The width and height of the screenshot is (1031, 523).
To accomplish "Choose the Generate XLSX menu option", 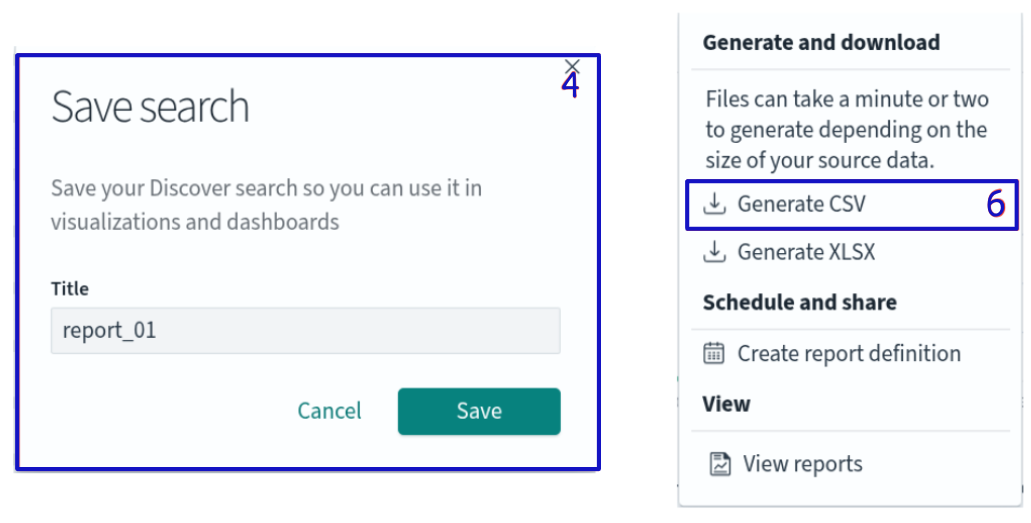I will pyautogui.click(x=806, y=252).
